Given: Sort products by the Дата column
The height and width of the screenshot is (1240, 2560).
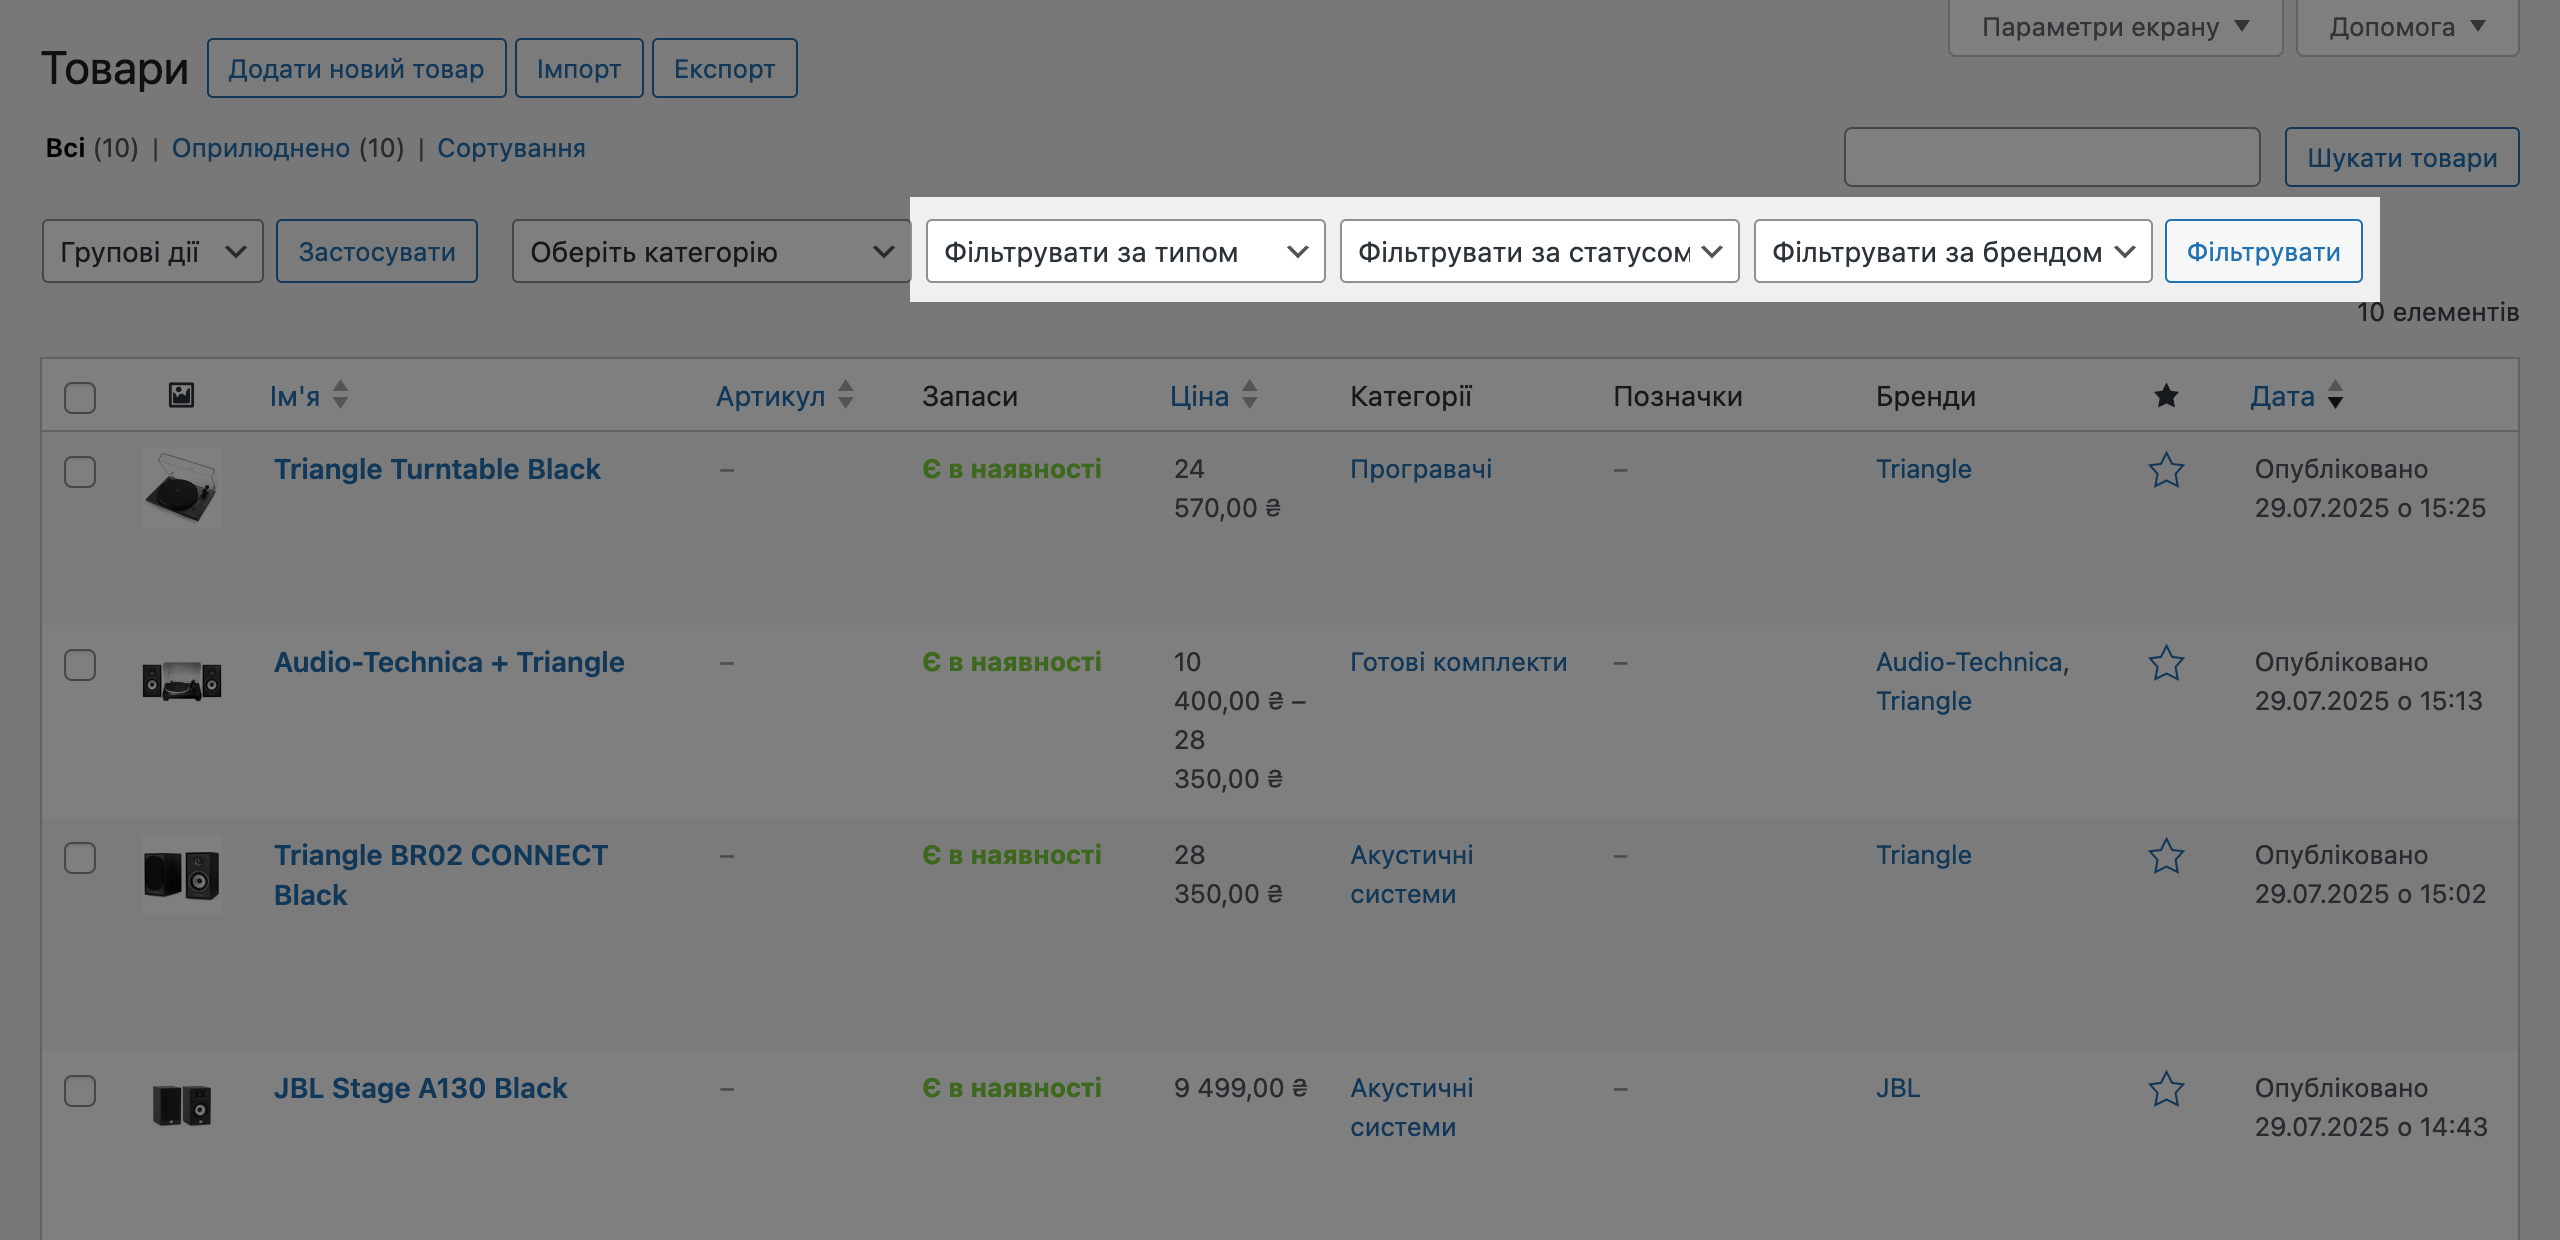Looking at the screenshot, I should point(2284,395).
